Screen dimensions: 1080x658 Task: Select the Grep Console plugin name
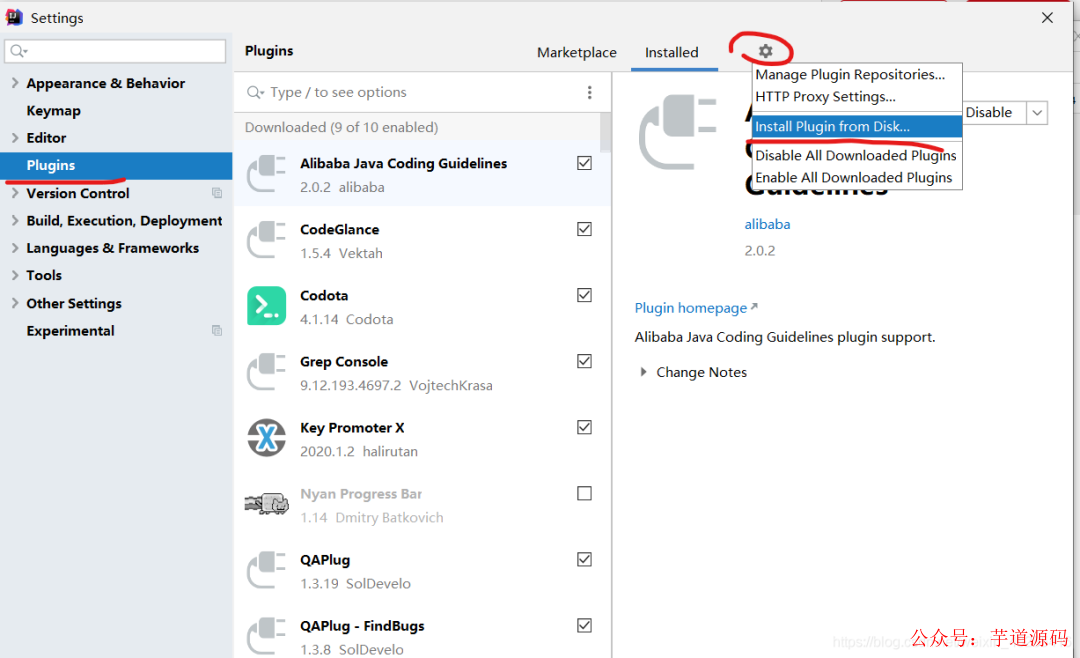(344, 362)
